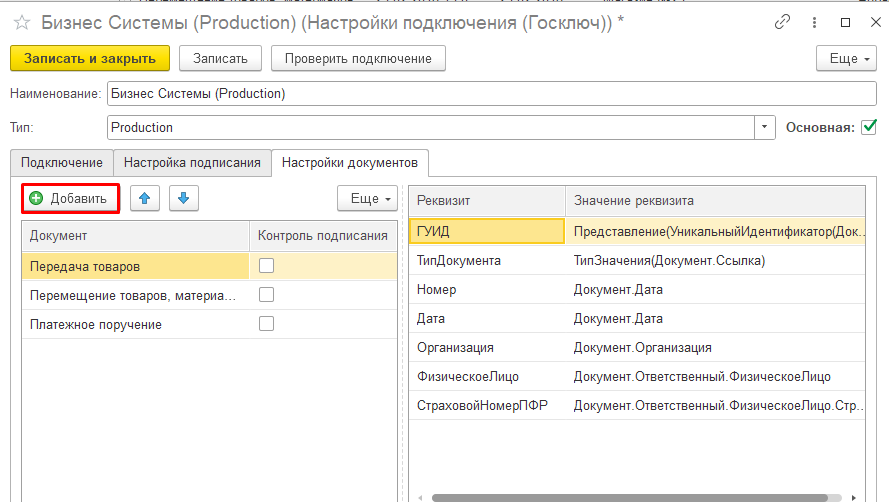Screen dimensions: 889x502
Task: Check signing control for Платежное поручение
Action: tap(266, 324)
